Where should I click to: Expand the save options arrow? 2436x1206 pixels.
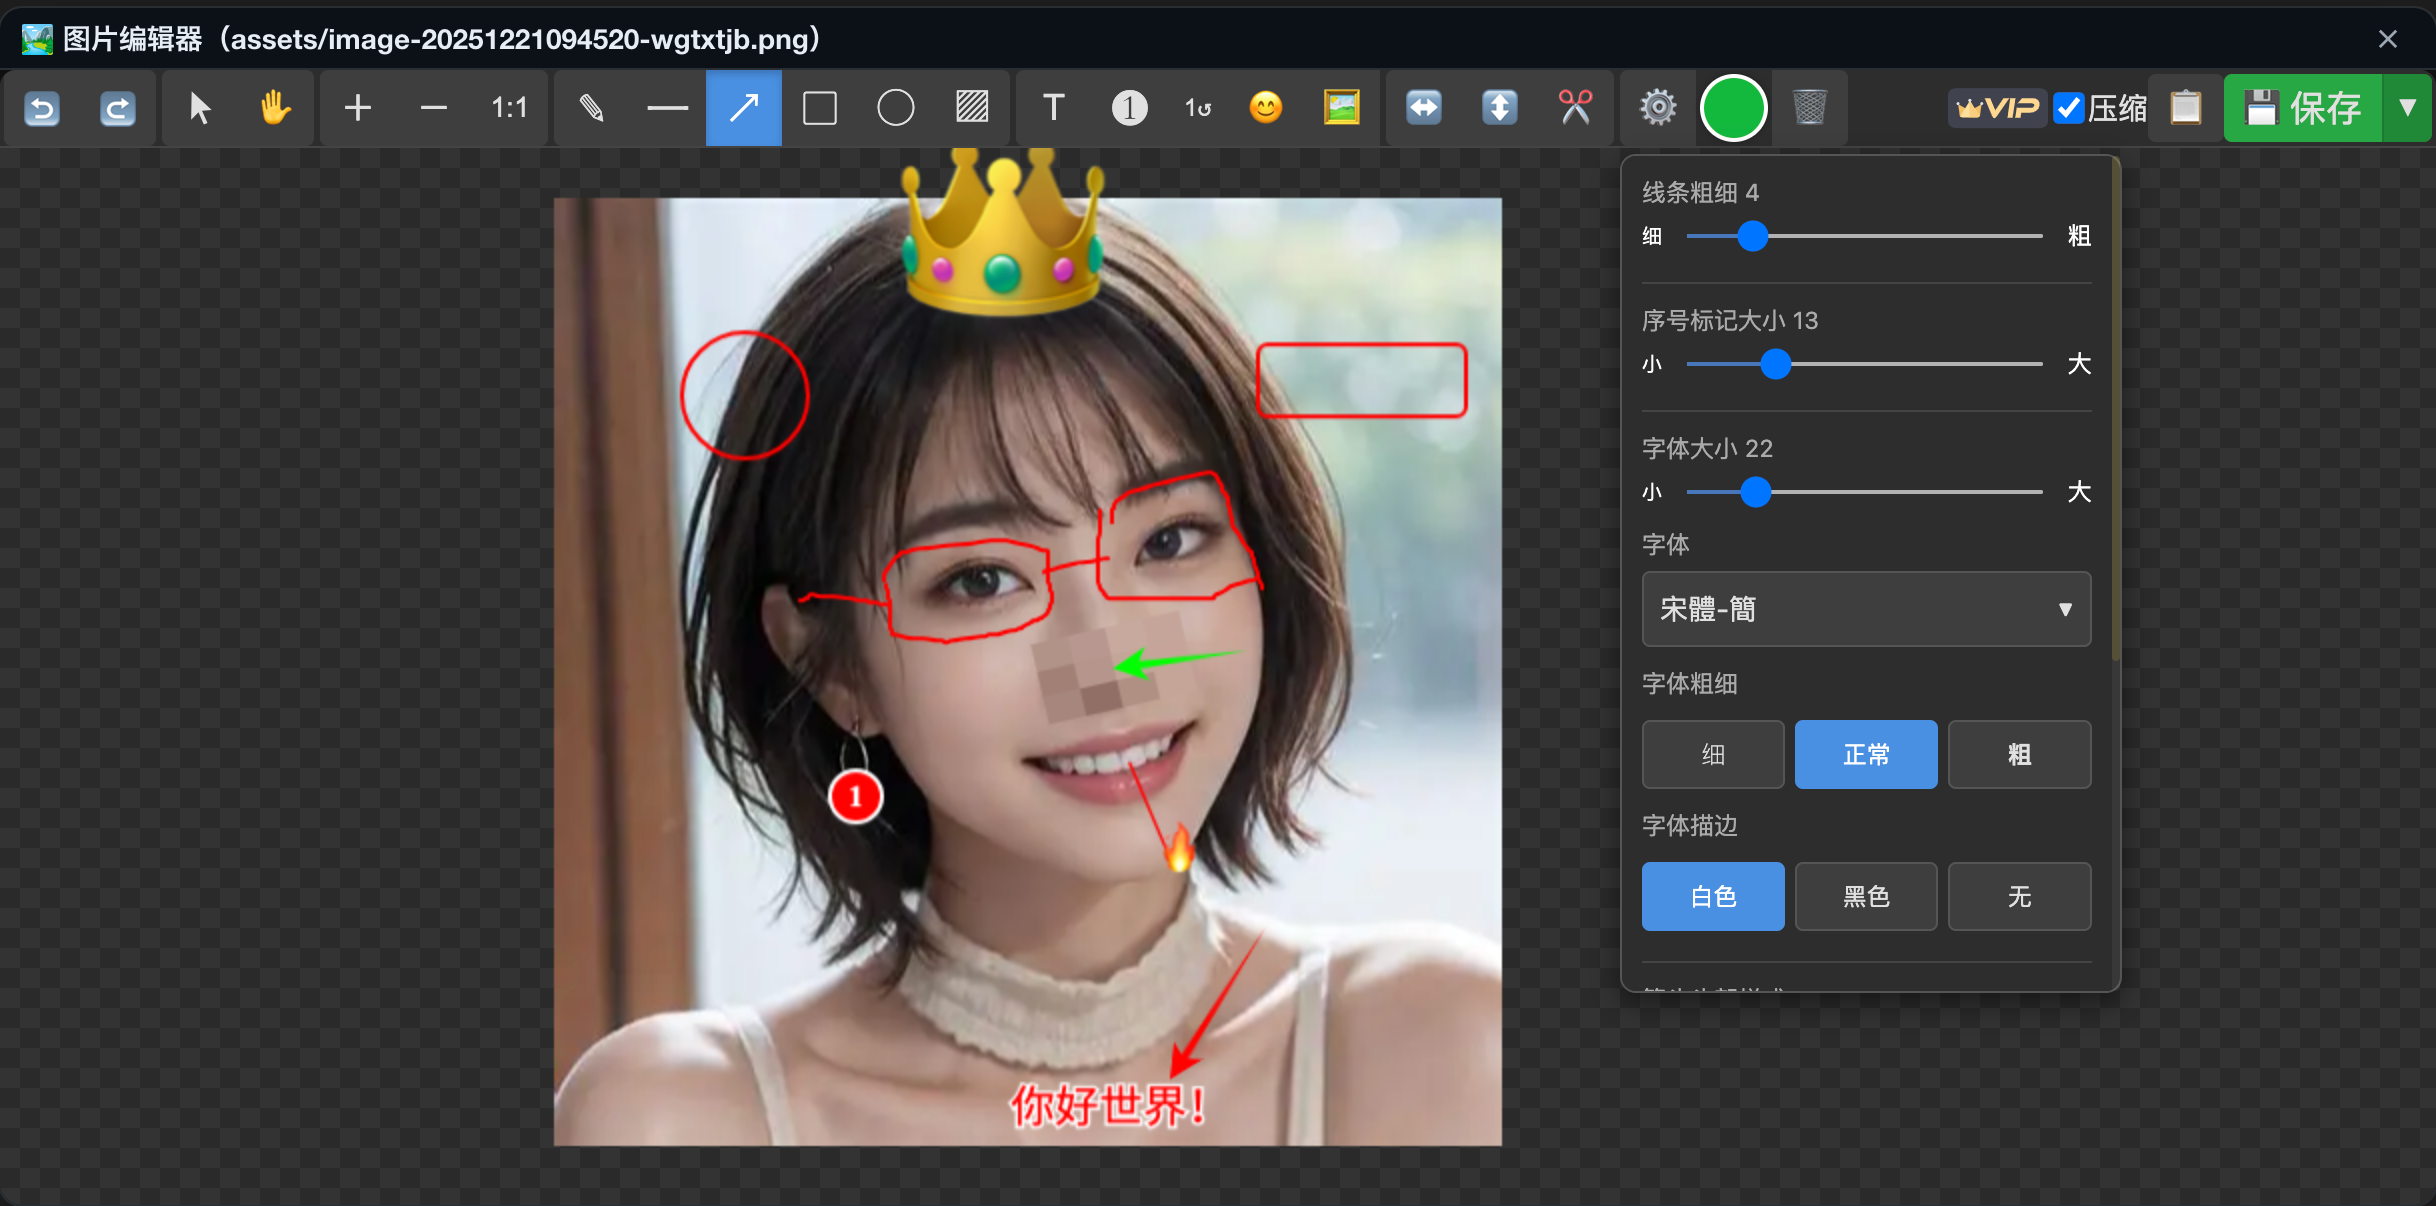(2407, 108)
